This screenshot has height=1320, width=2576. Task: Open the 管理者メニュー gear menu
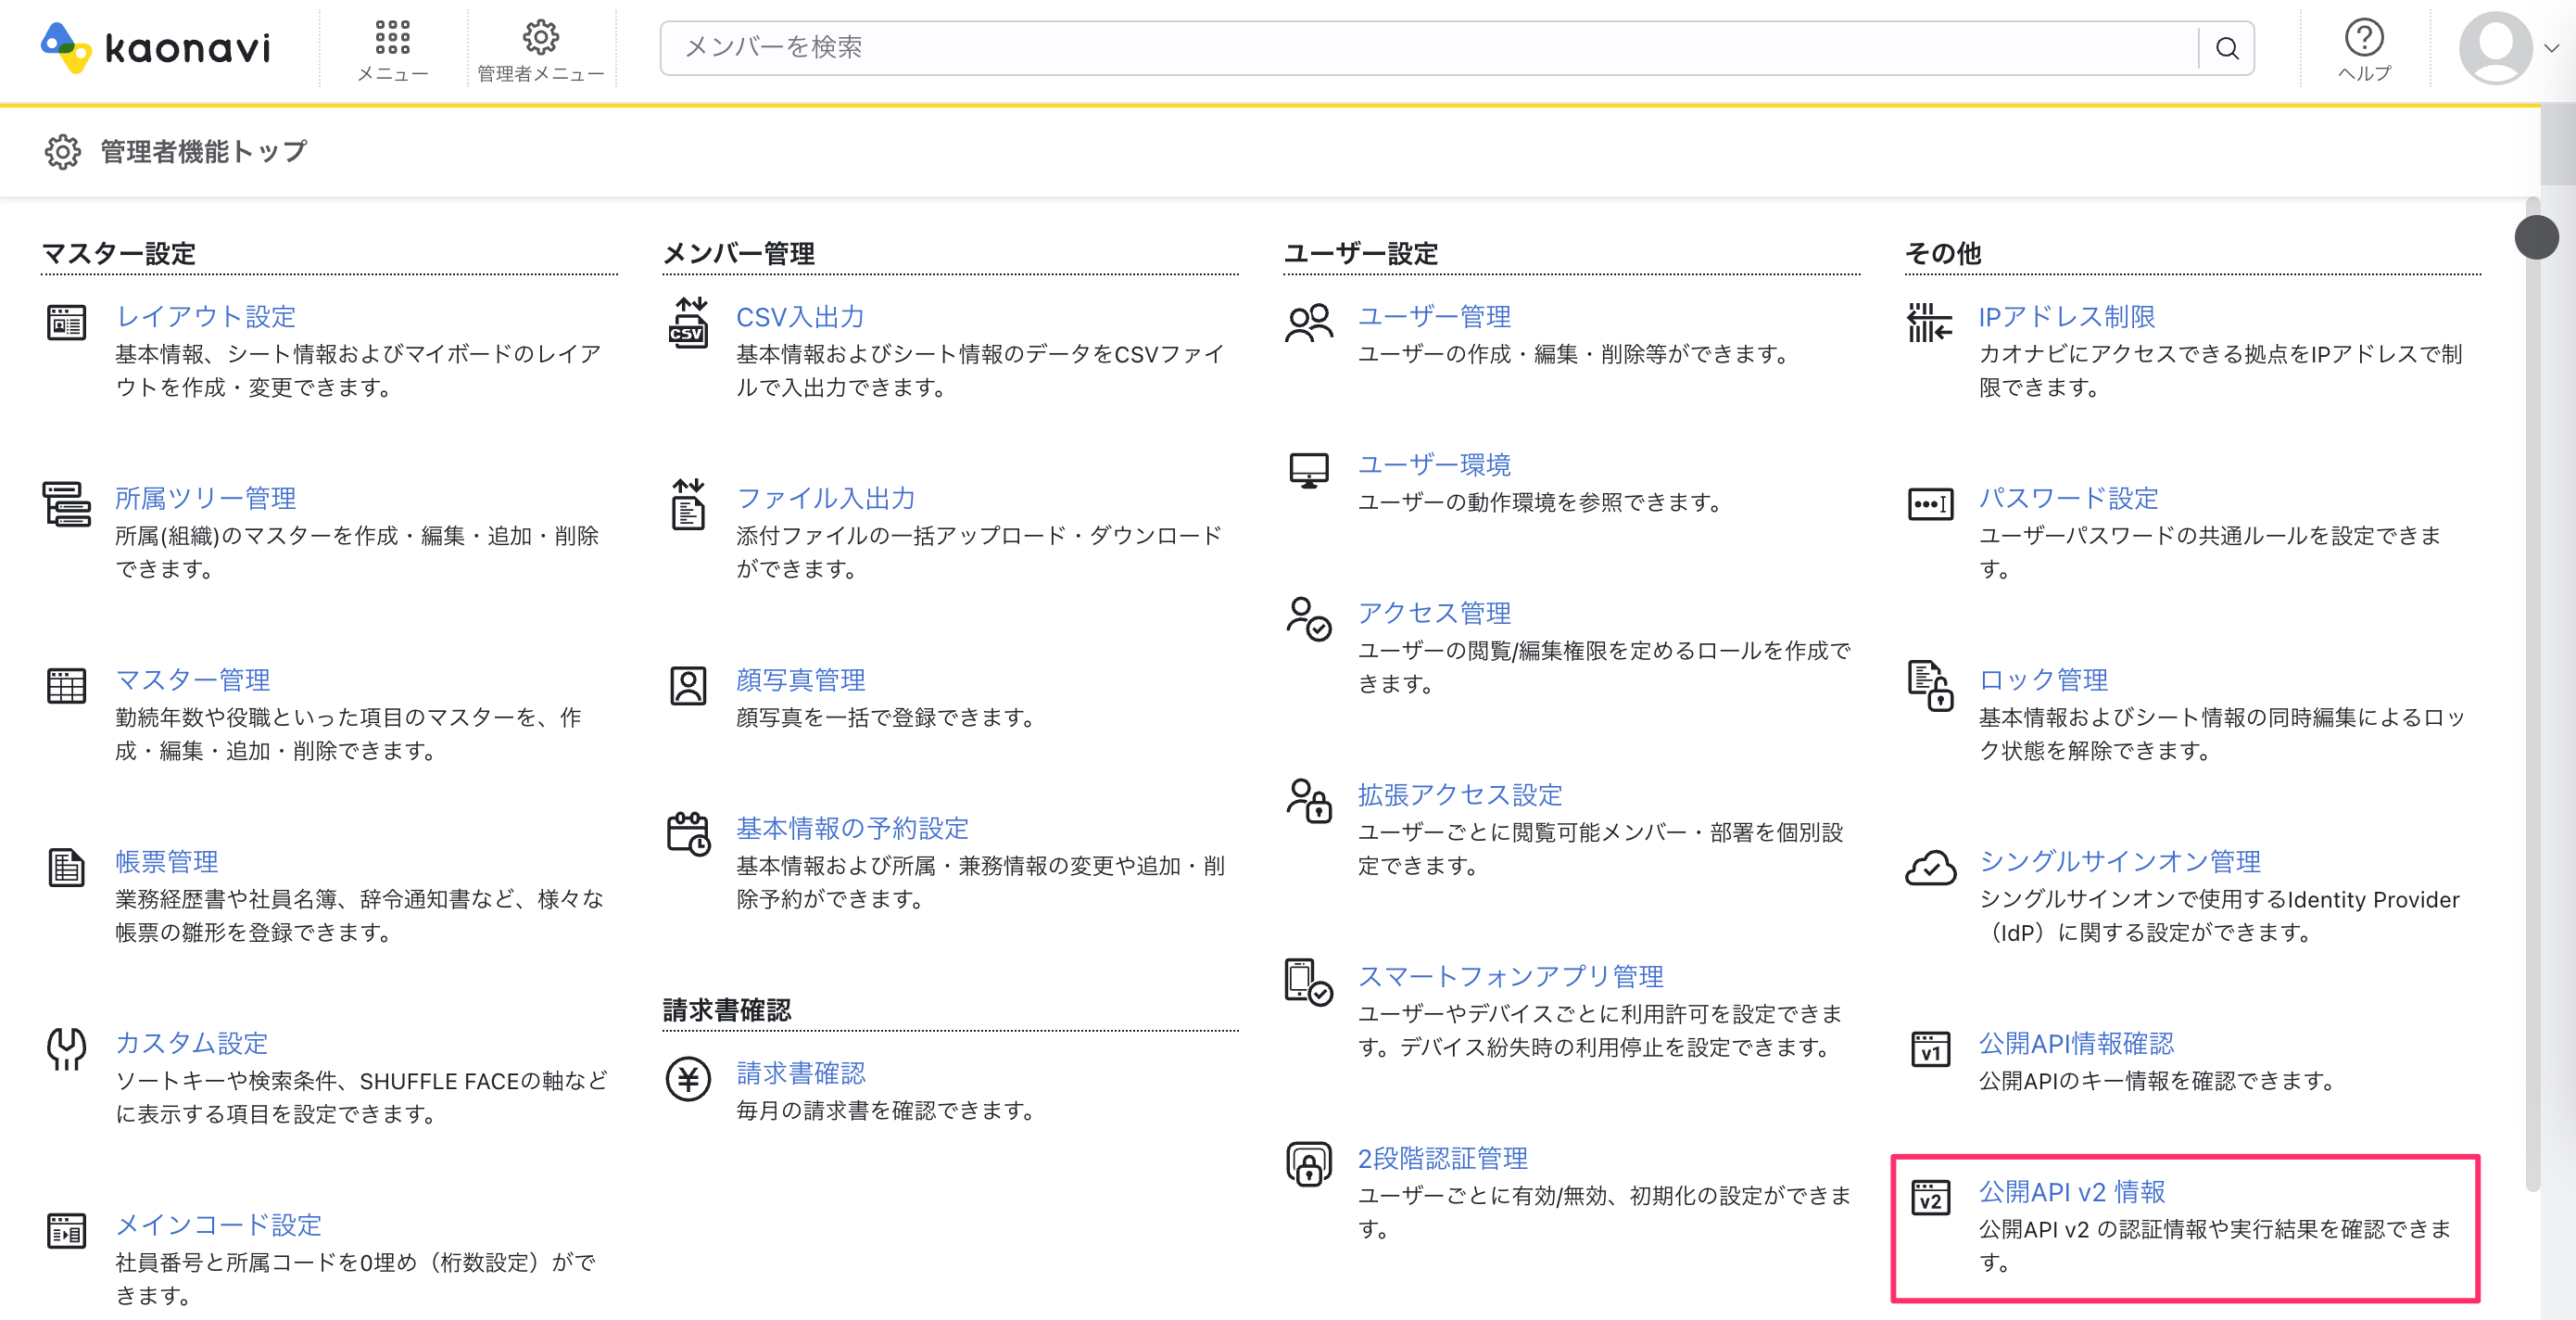click(540, 49)
